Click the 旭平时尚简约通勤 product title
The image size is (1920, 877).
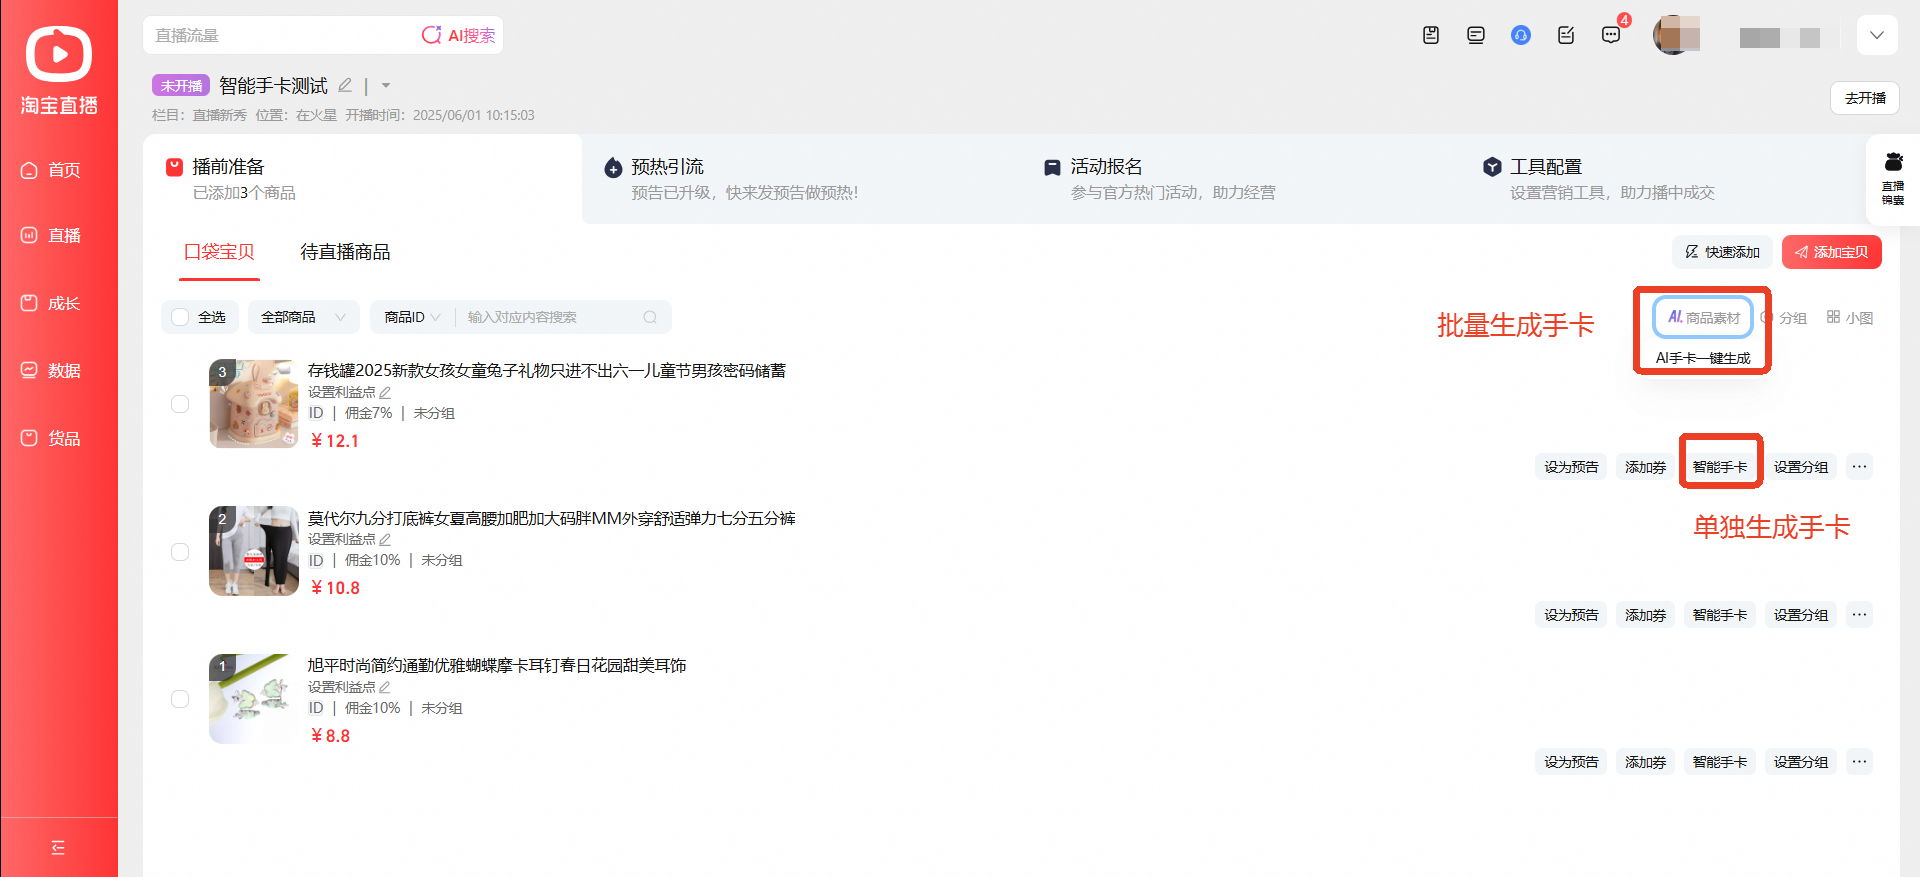tap(497, 665)
